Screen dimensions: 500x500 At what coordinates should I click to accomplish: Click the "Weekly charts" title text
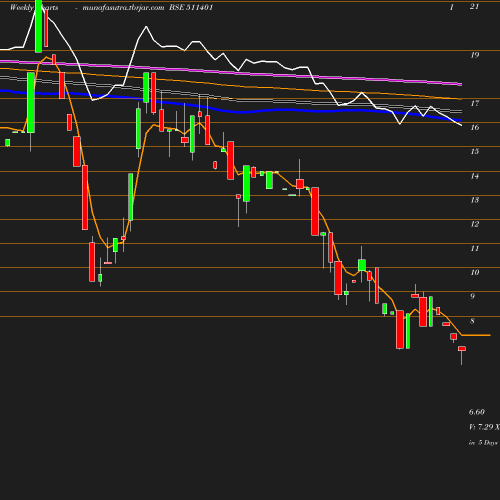coord(34,7)
